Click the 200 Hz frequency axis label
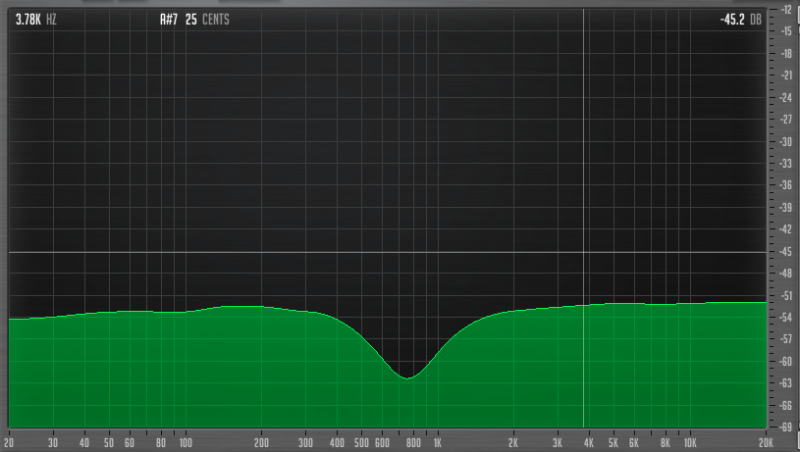The width and height of the screenshot is (800, 452). click(261, 441)
